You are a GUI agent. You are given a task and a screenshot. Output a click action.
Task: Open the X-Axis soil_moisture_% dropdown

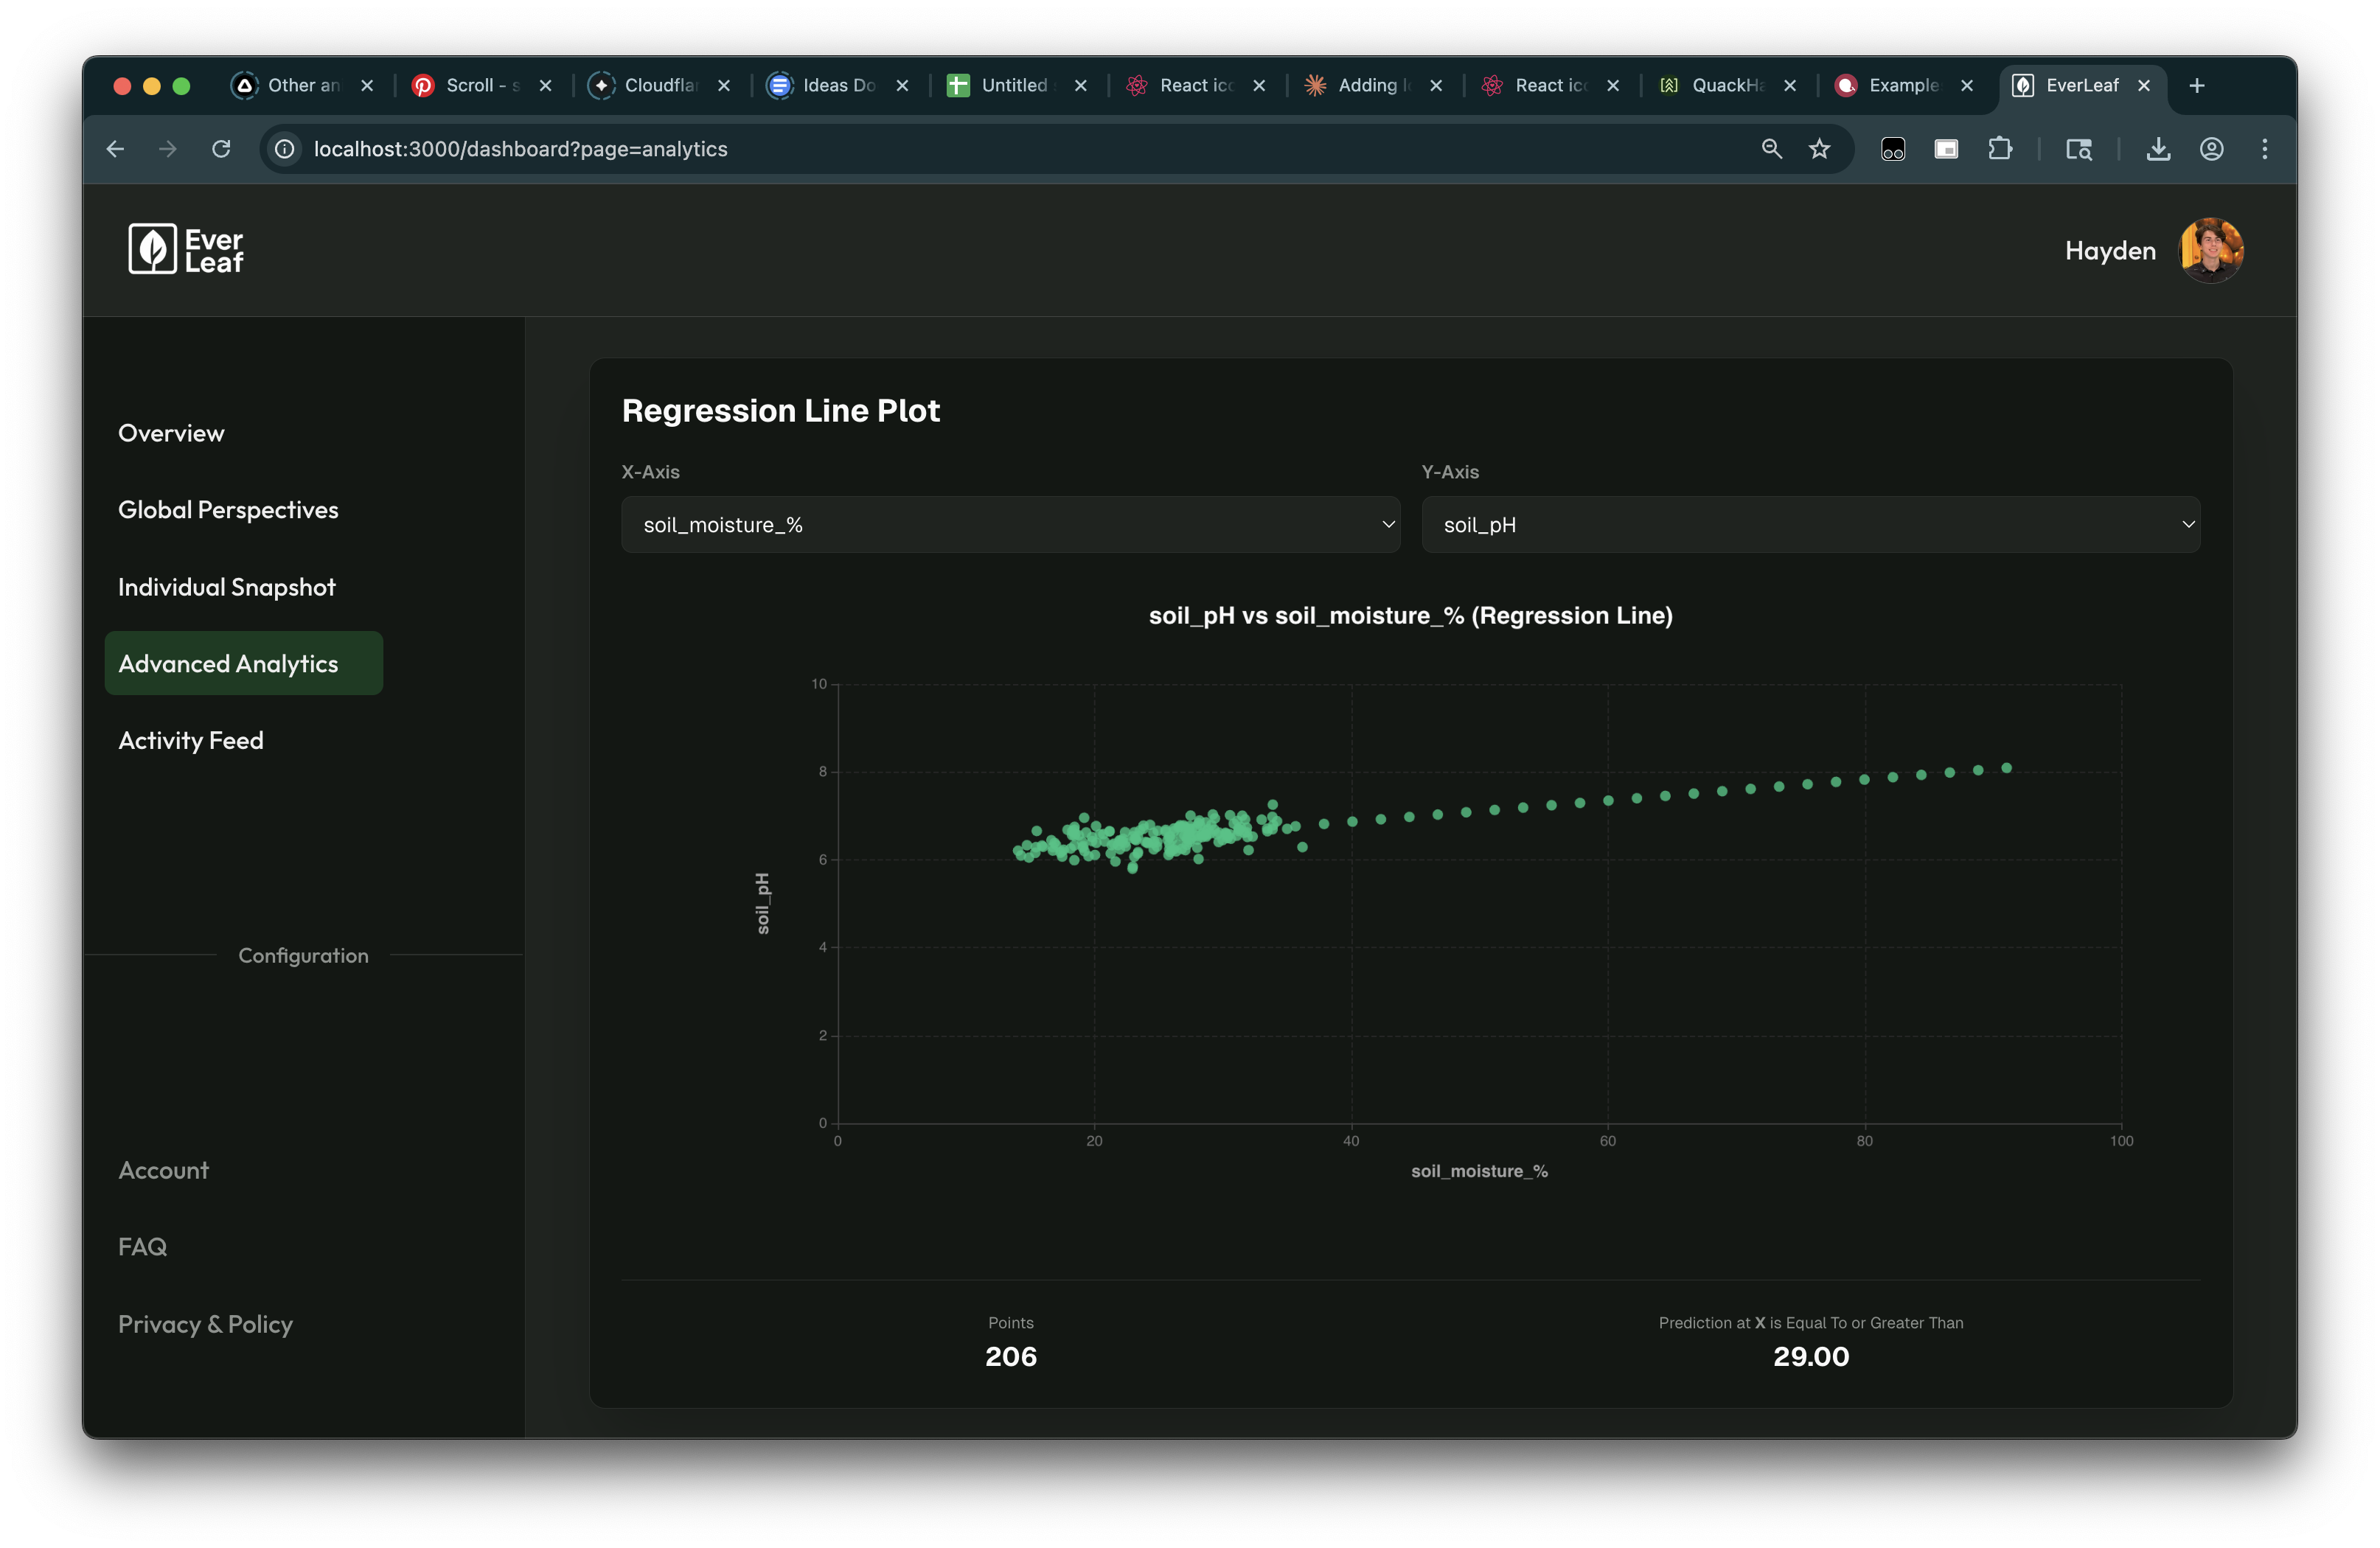pos(1010,525)
